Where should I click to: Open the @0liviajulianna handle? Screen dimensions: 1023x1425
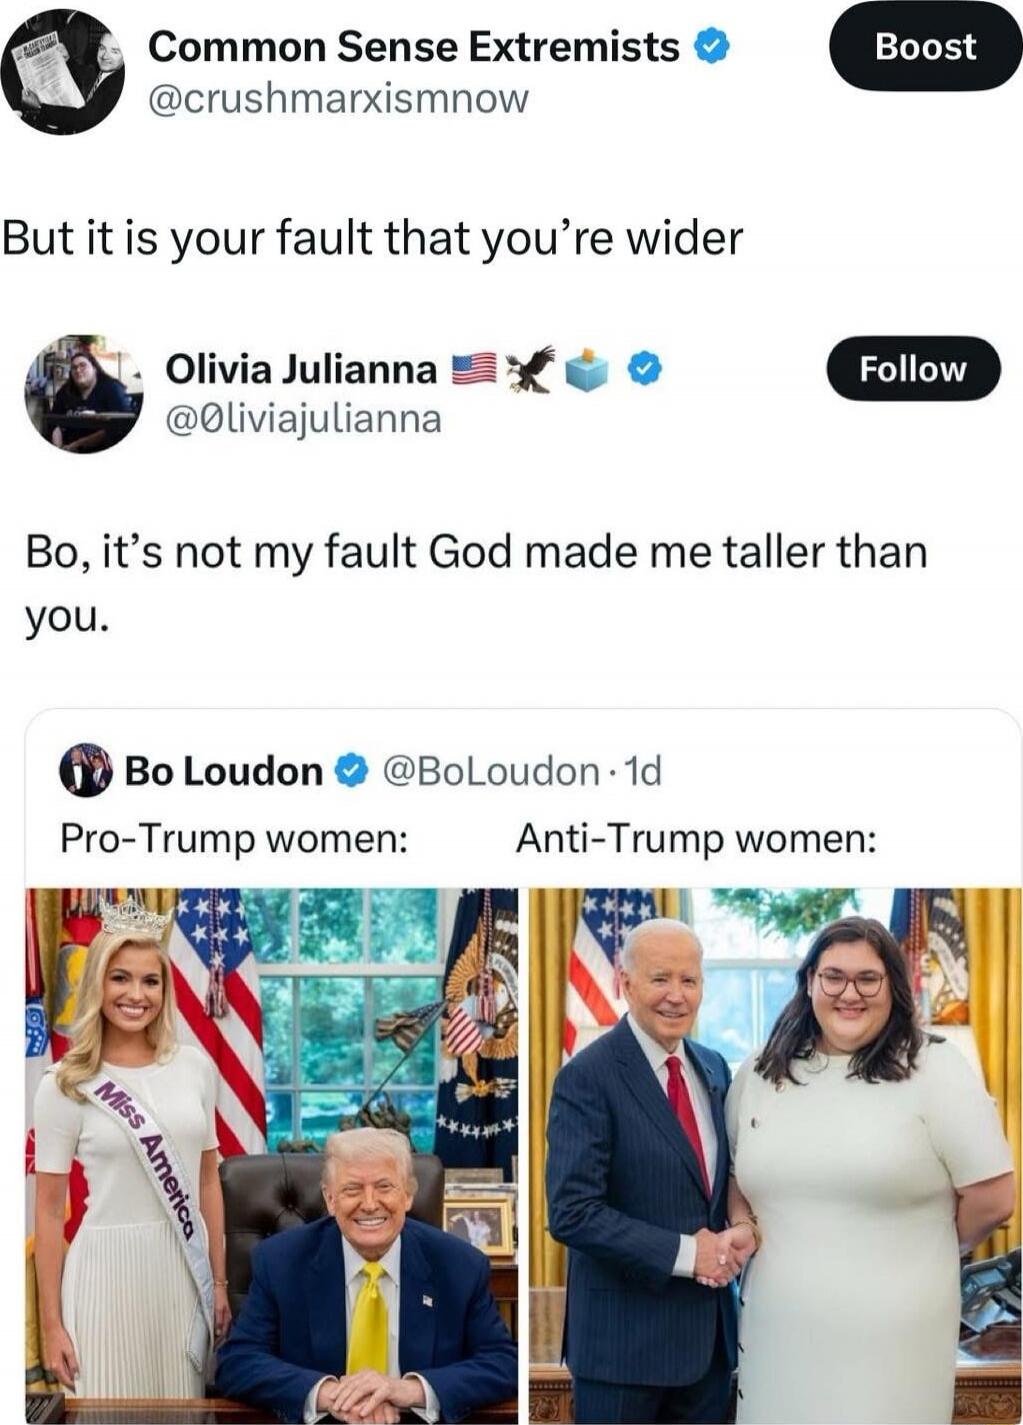(302, 419)
